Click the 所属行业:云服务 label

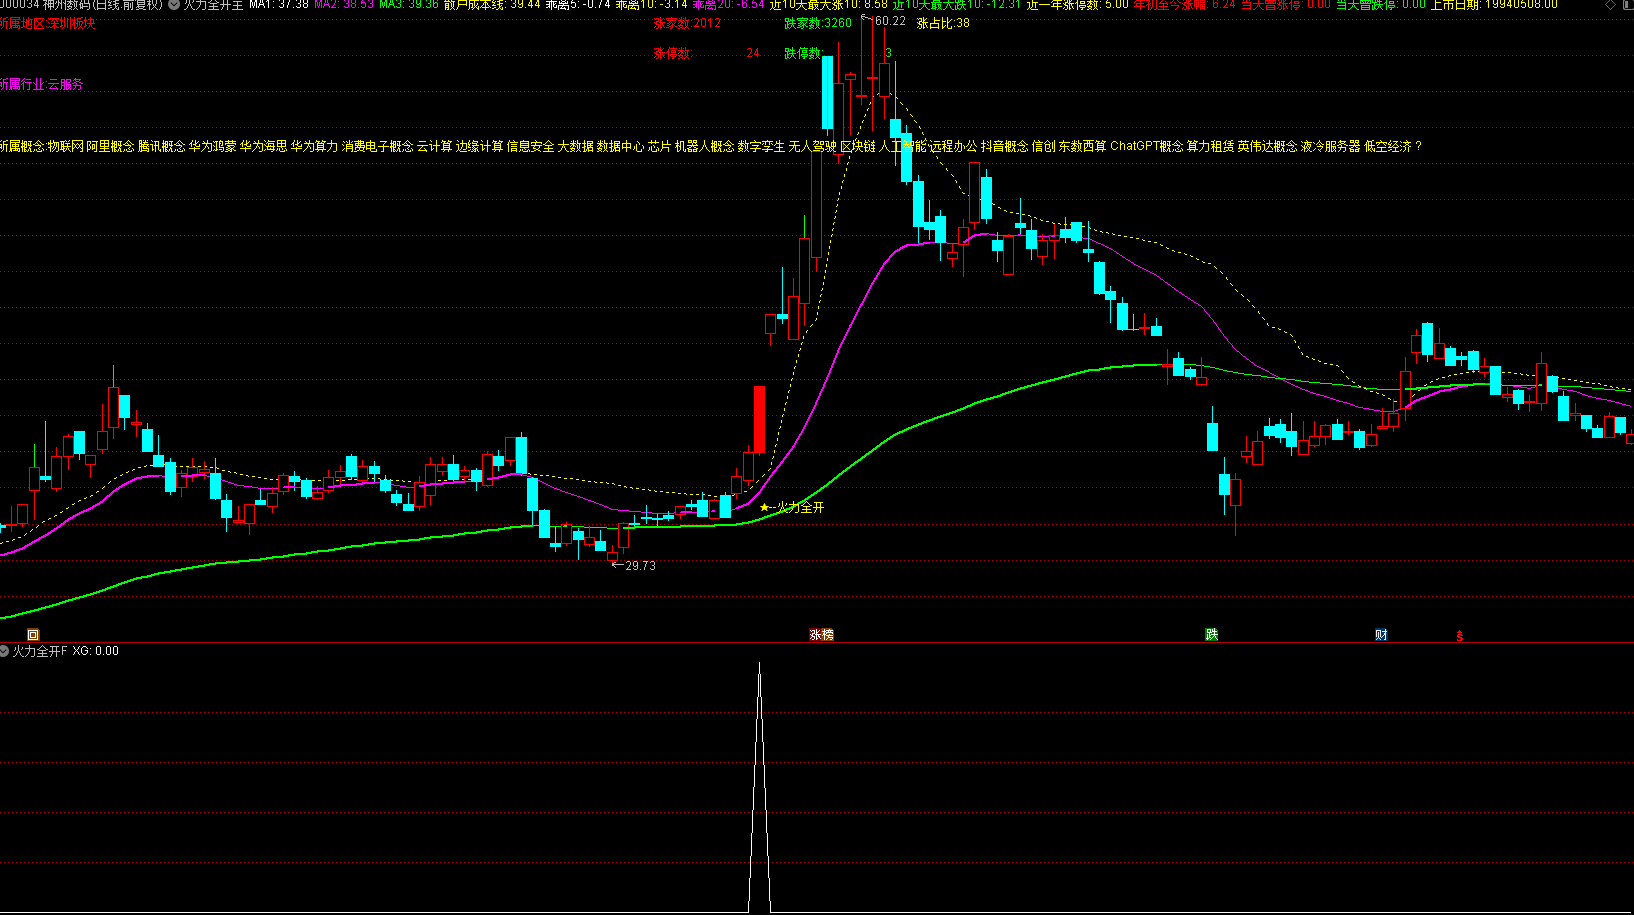coord(42,85)
